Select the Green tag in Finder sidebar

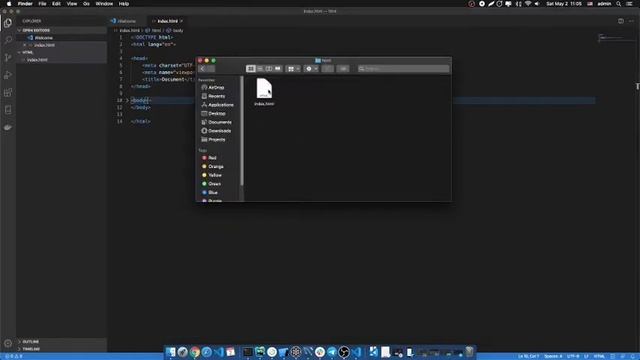[214, 184]
